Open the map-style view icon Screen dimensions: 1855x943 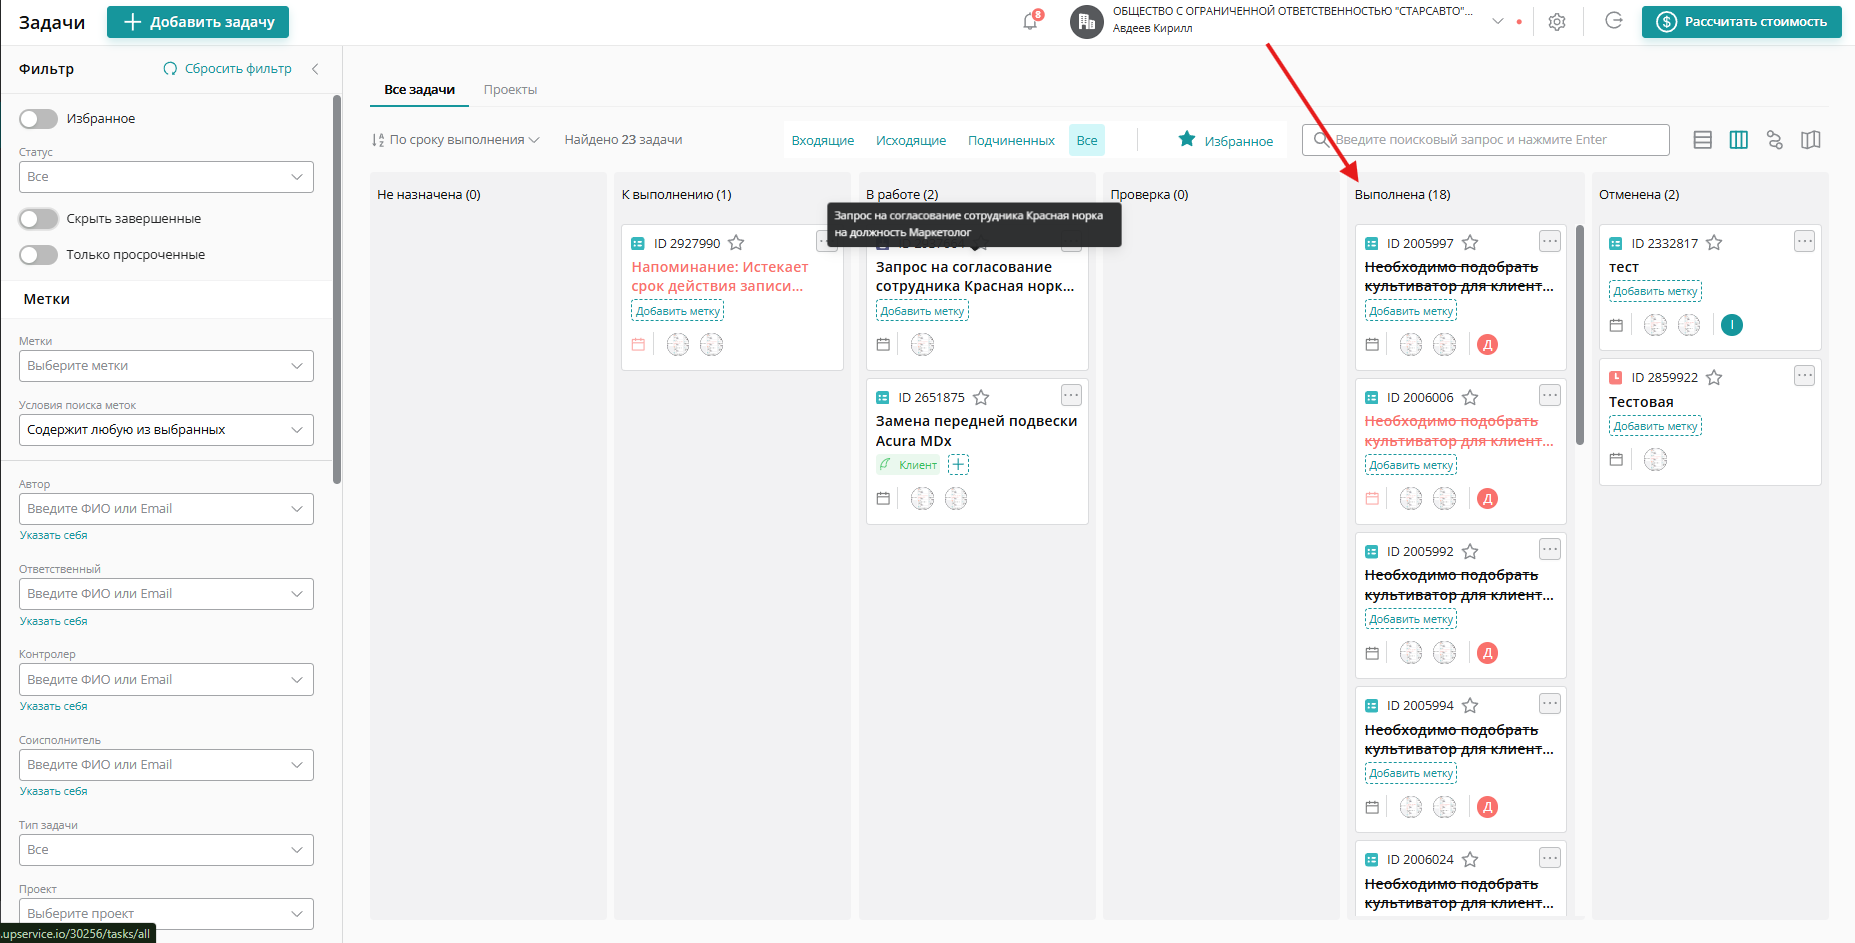pos(1811,140)
